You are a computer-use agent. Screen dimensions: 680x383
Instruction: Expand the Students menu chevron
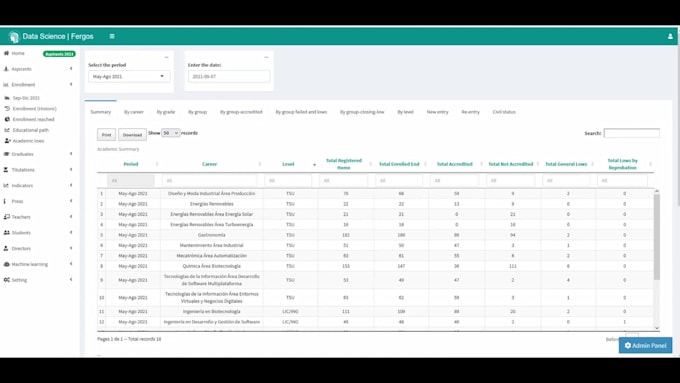click(71, 232)
